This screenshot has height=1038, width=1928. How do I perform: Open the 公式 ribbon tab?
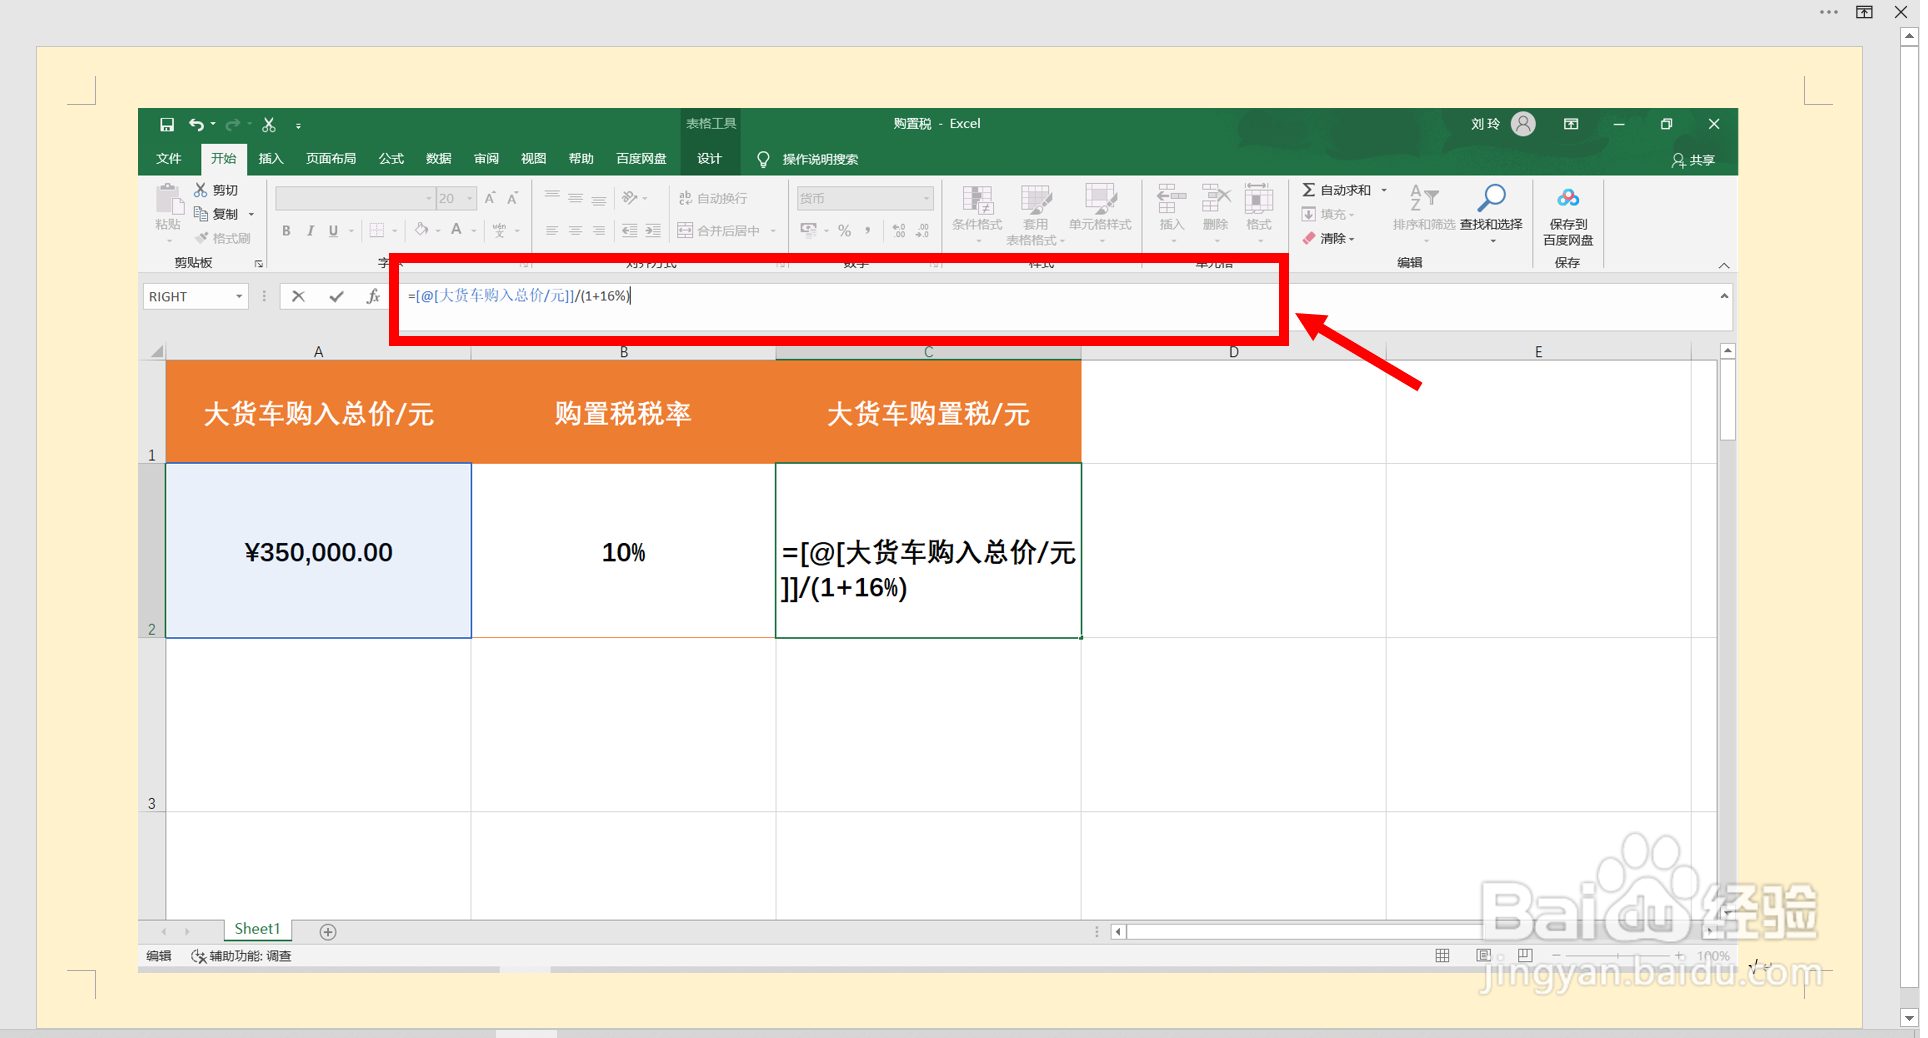(x=390, y=158)
